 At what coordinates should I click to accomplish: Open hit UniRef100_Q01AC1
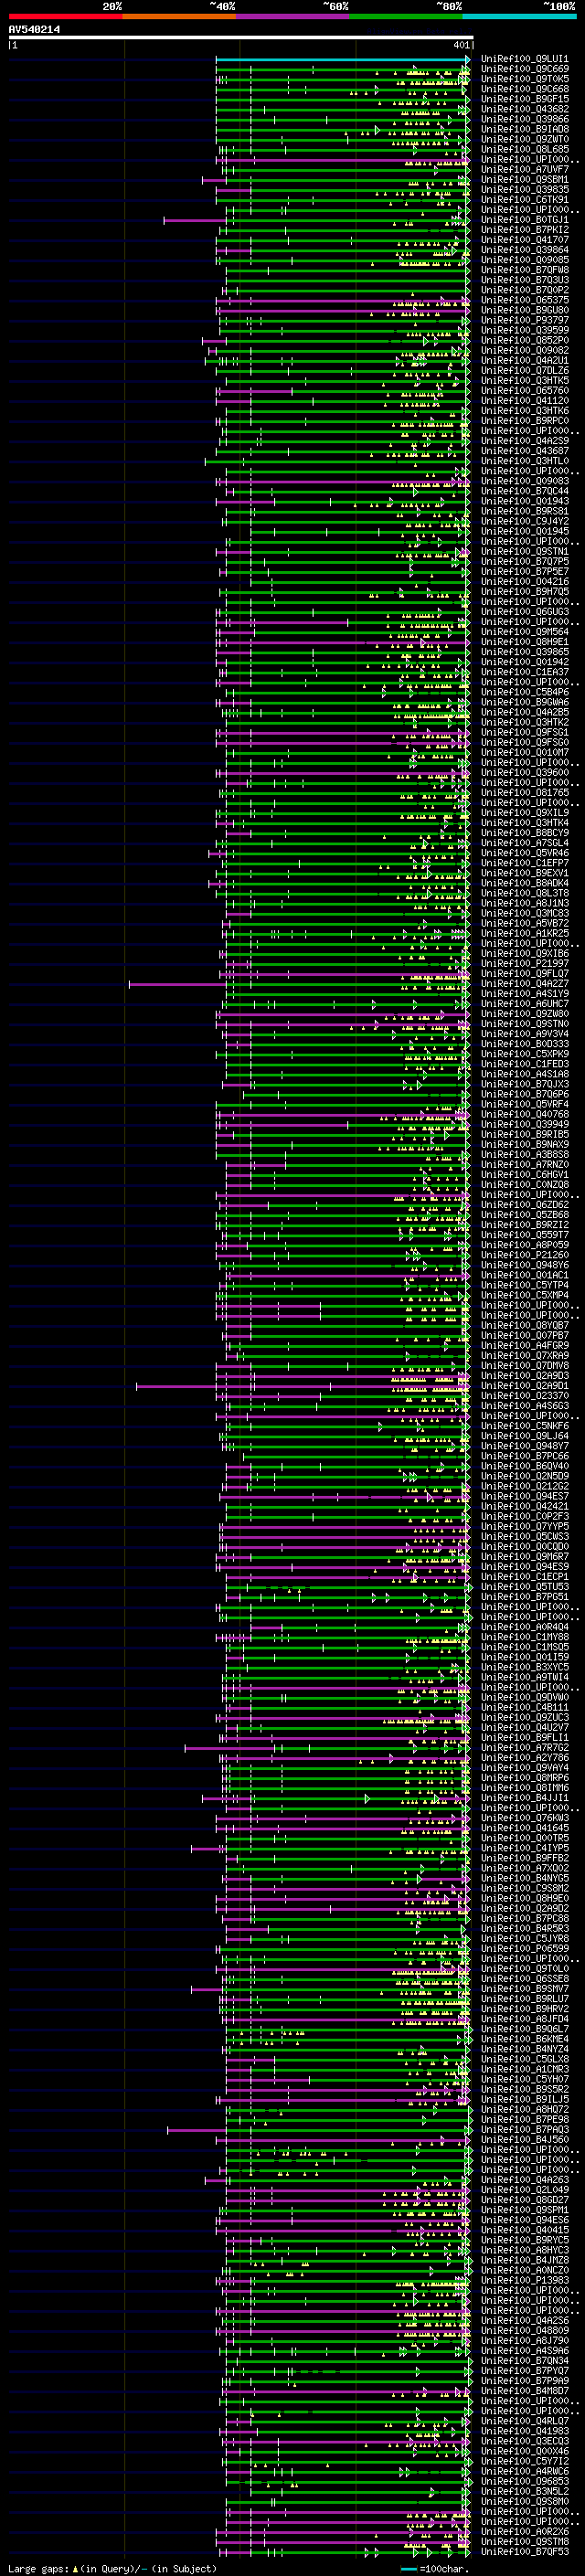(x=525, y=1275)
